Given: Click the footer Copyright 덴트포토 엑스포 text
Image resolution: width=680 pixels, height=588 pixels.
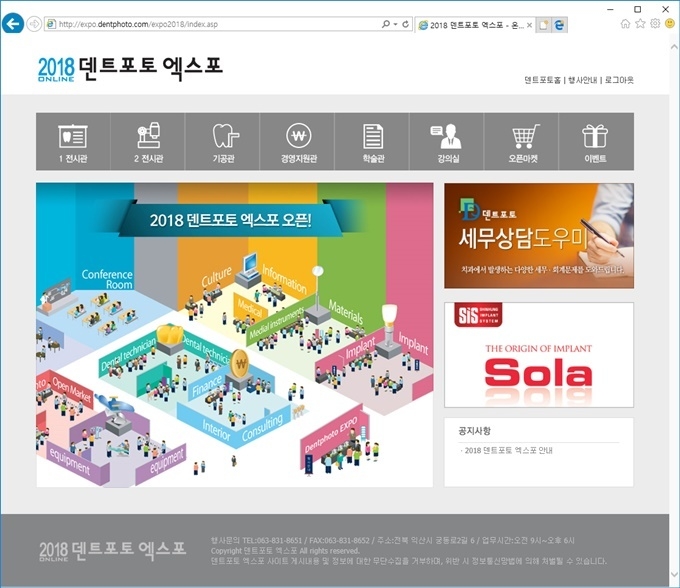Looking at the screenshot, I should pos(285,551).
